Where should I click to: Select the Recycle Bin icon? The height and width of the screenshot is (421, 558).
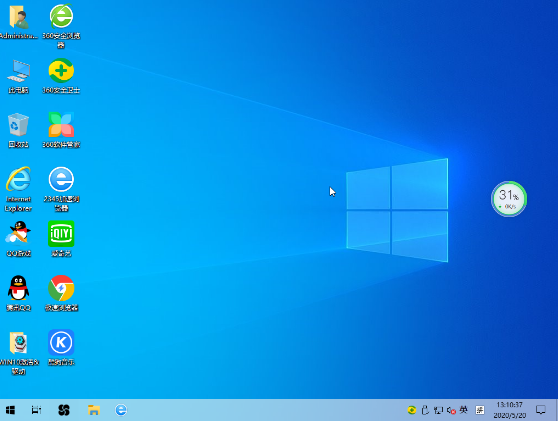[19, 125]
